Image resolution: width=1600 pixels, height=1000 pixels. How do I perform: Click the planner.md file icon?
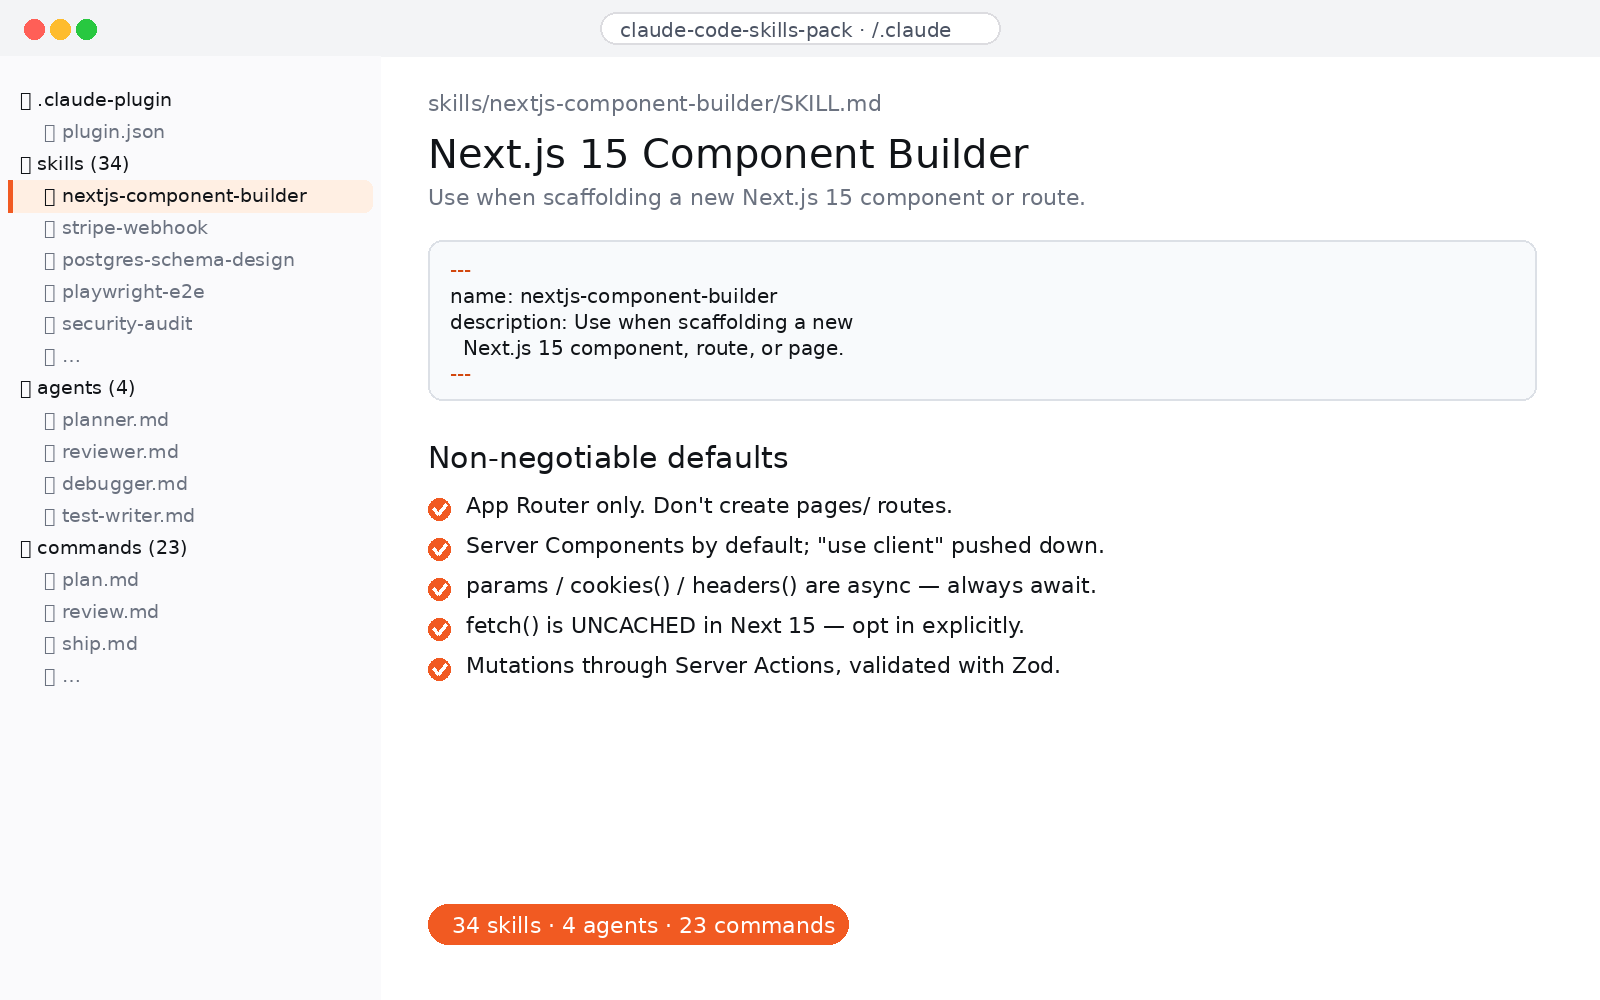(x=50, y=420)
